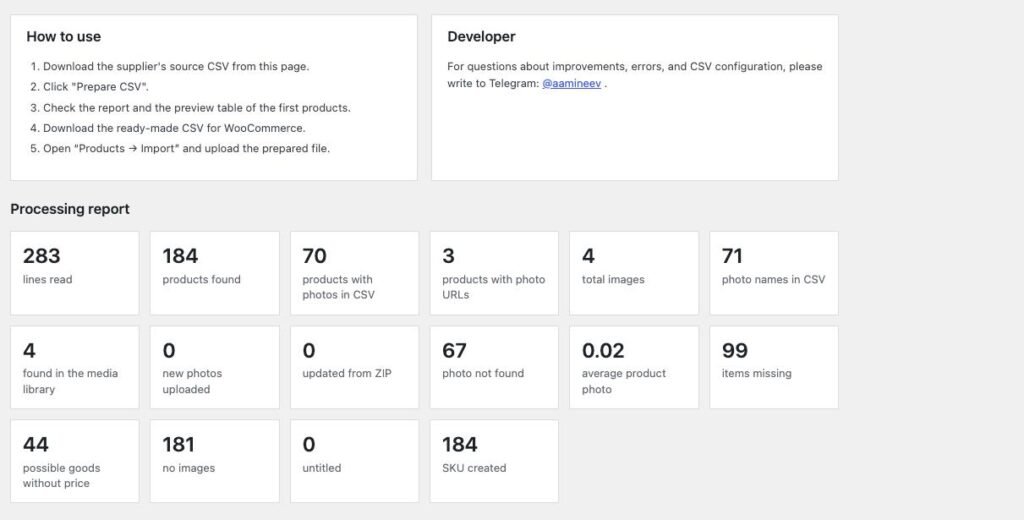The height and width of the screenshot is (520, 1024).
Task: Open the @aamineev Telegram link
Action: click(x=571, y=84)
